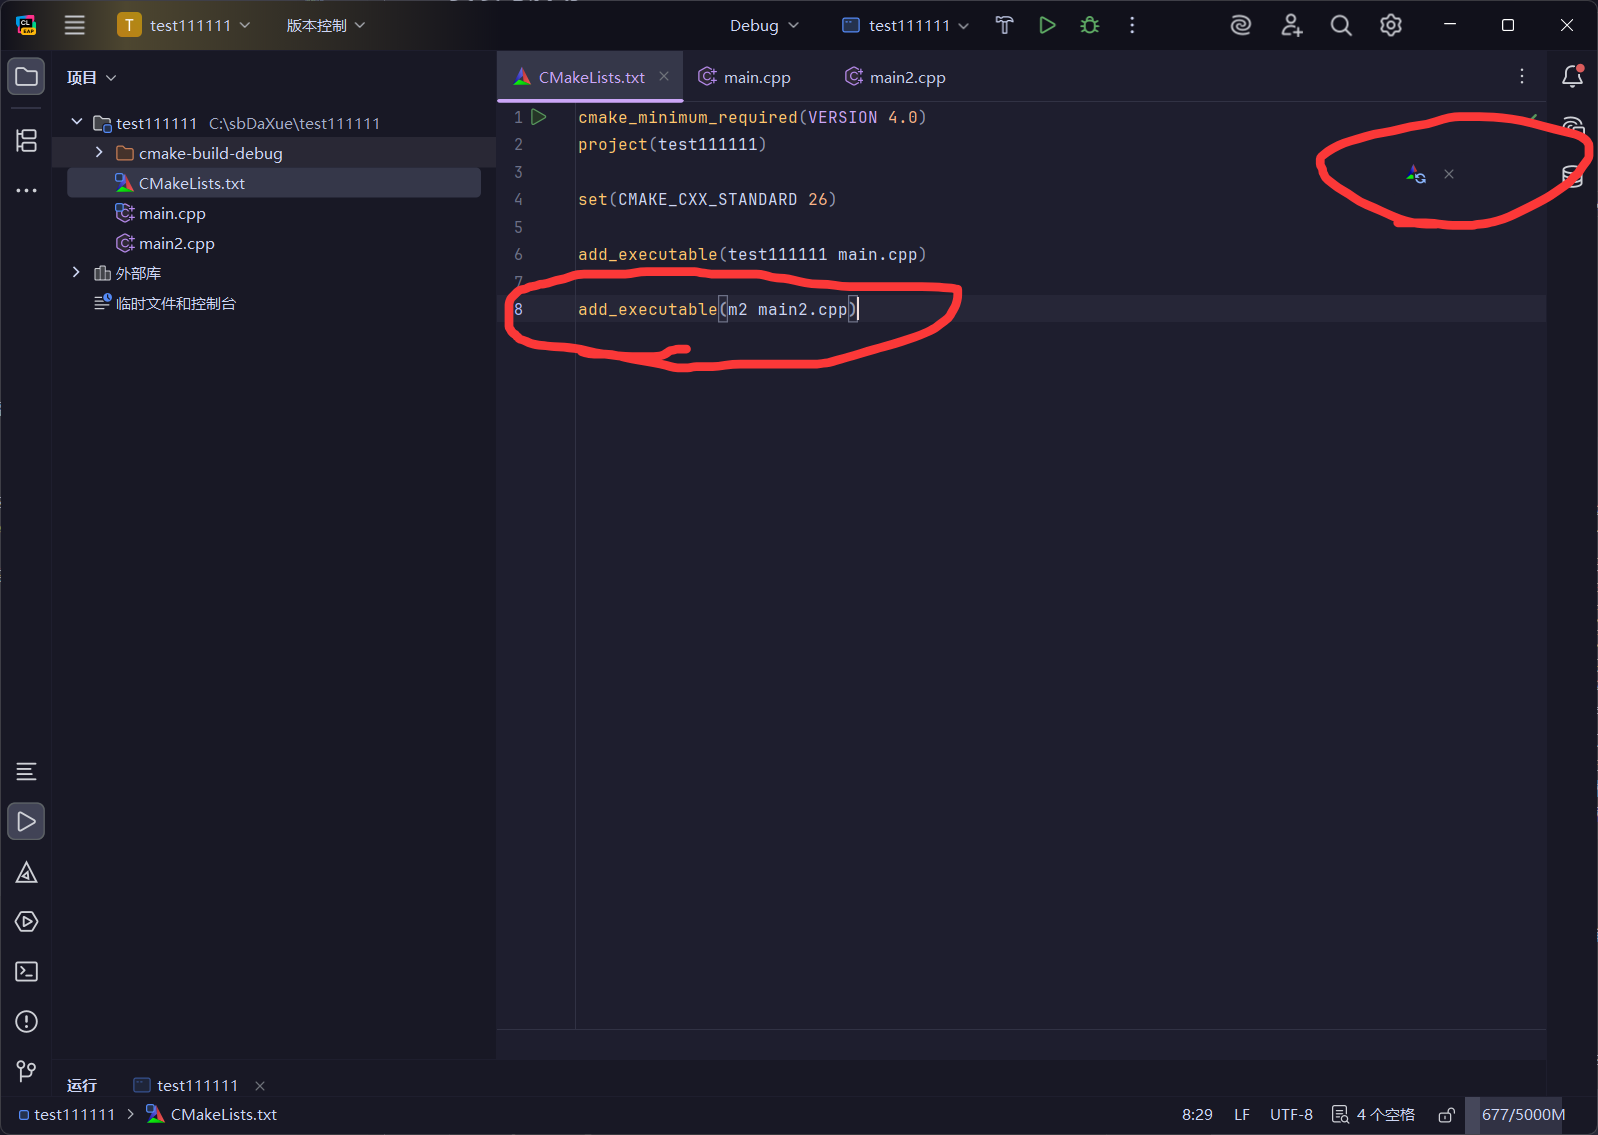Image resolution: width=1598 pixels, height=1135 pixels.
Task: Click the memory indicator 677/5000M
Action: tap(1523, 1115)
